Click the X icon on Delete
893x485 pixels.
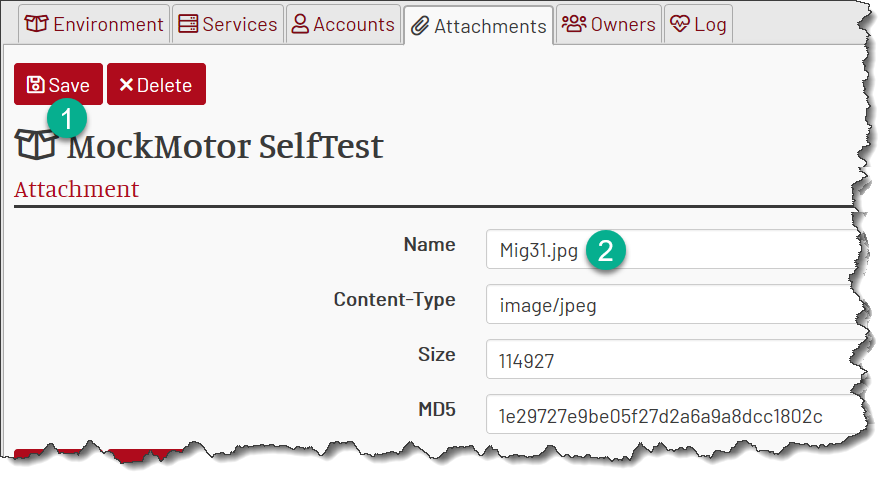coord(126,85)
